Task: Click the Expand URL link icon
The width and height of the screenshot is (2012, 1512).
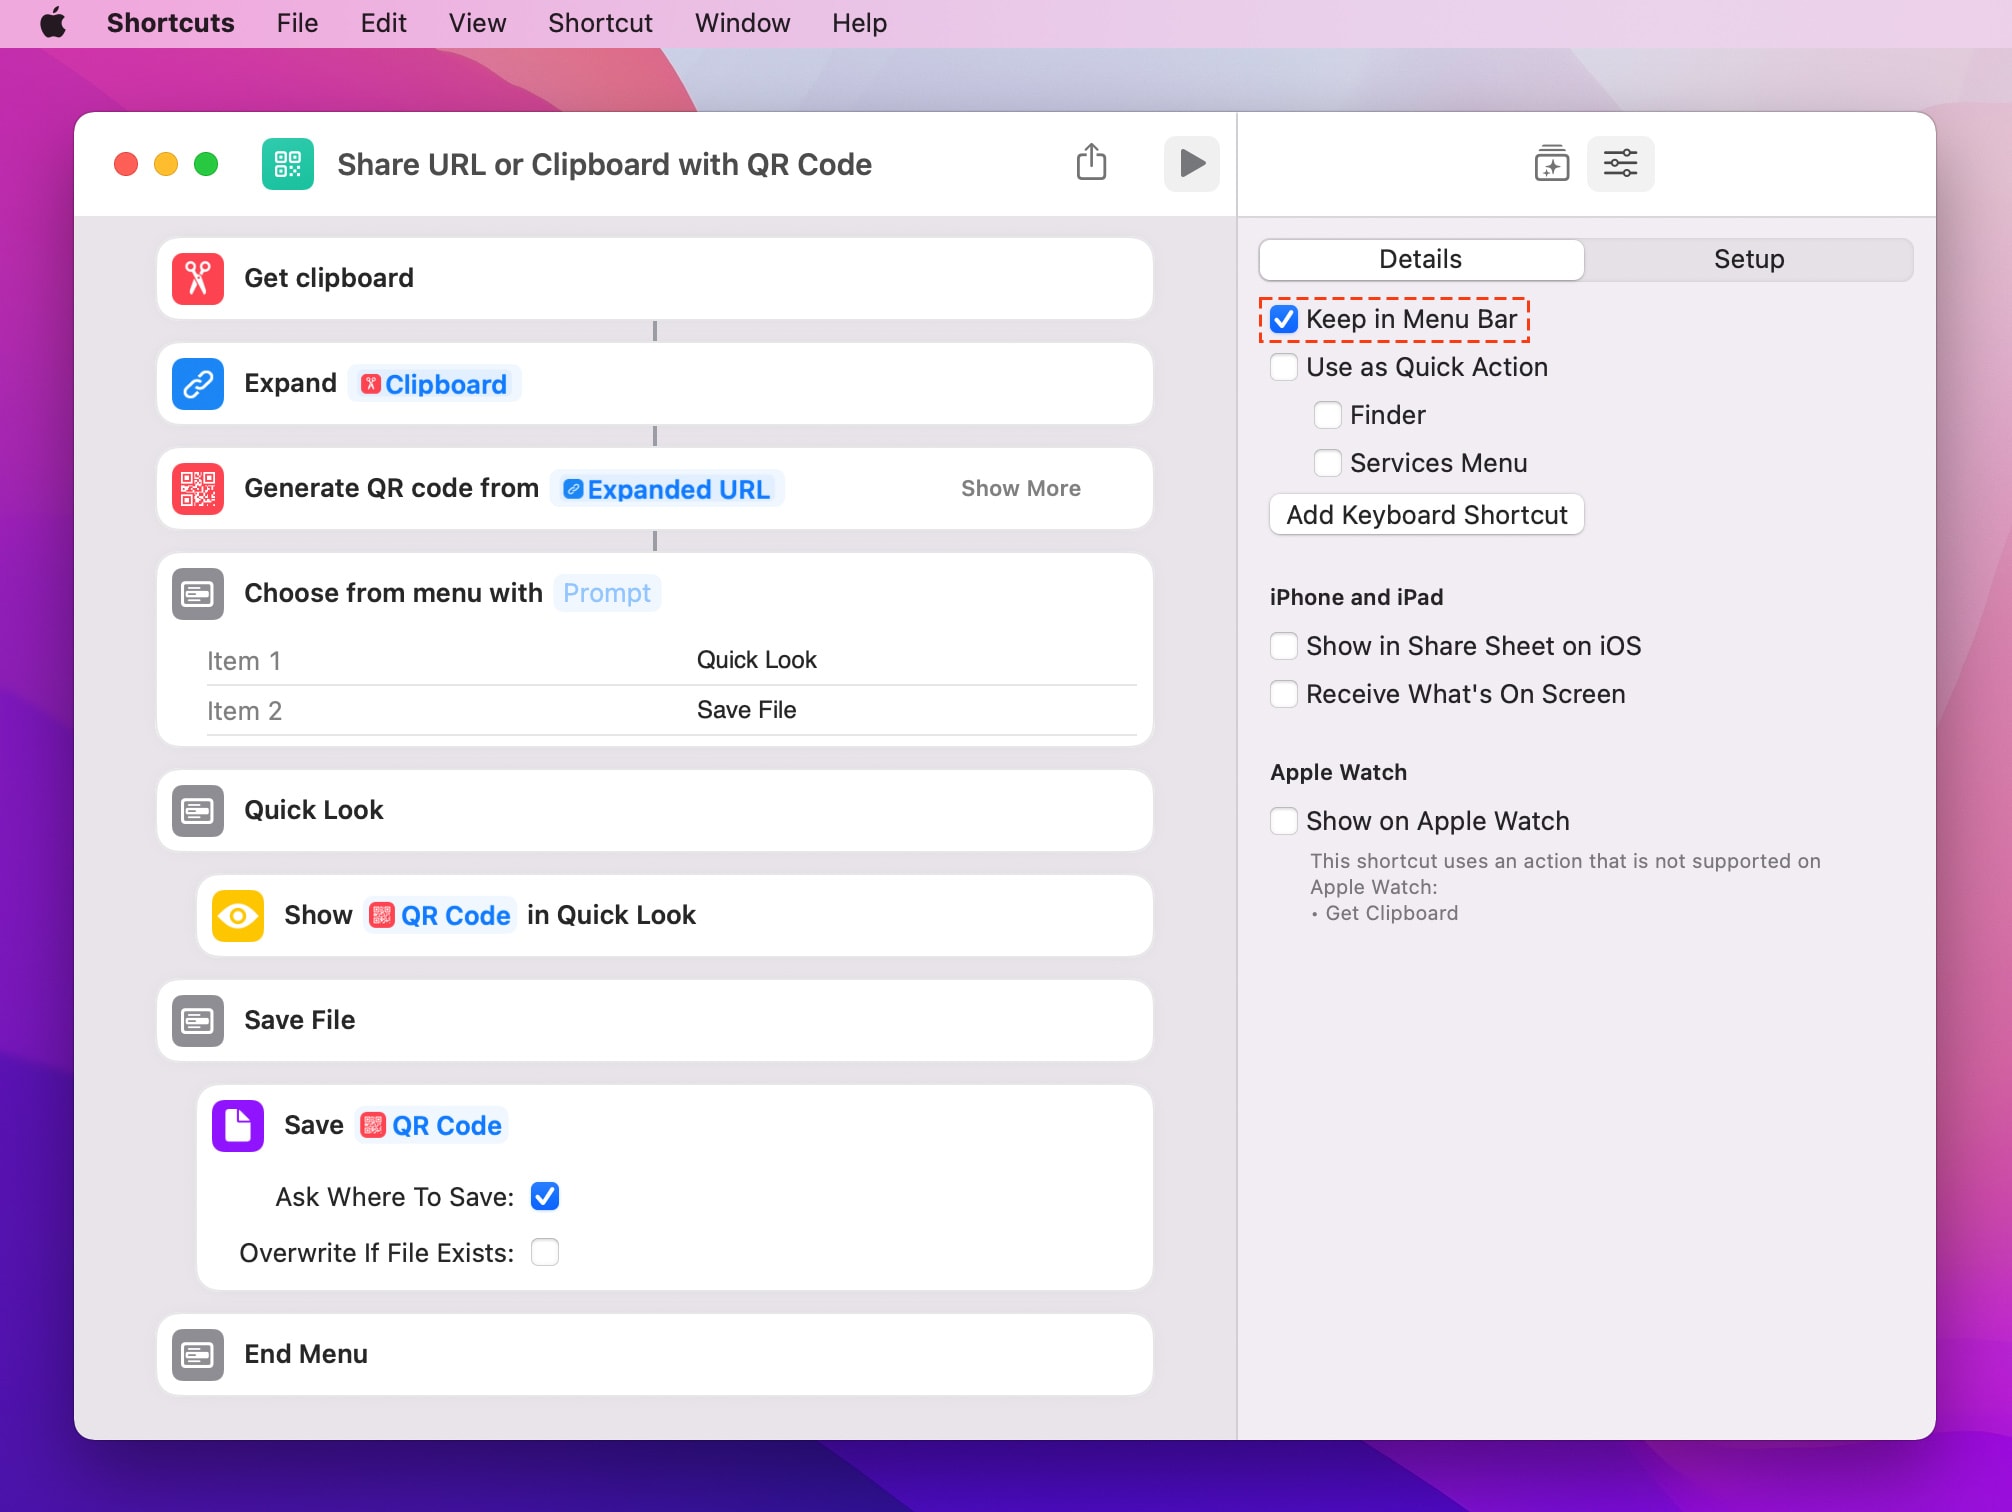Action: point(197,383)
